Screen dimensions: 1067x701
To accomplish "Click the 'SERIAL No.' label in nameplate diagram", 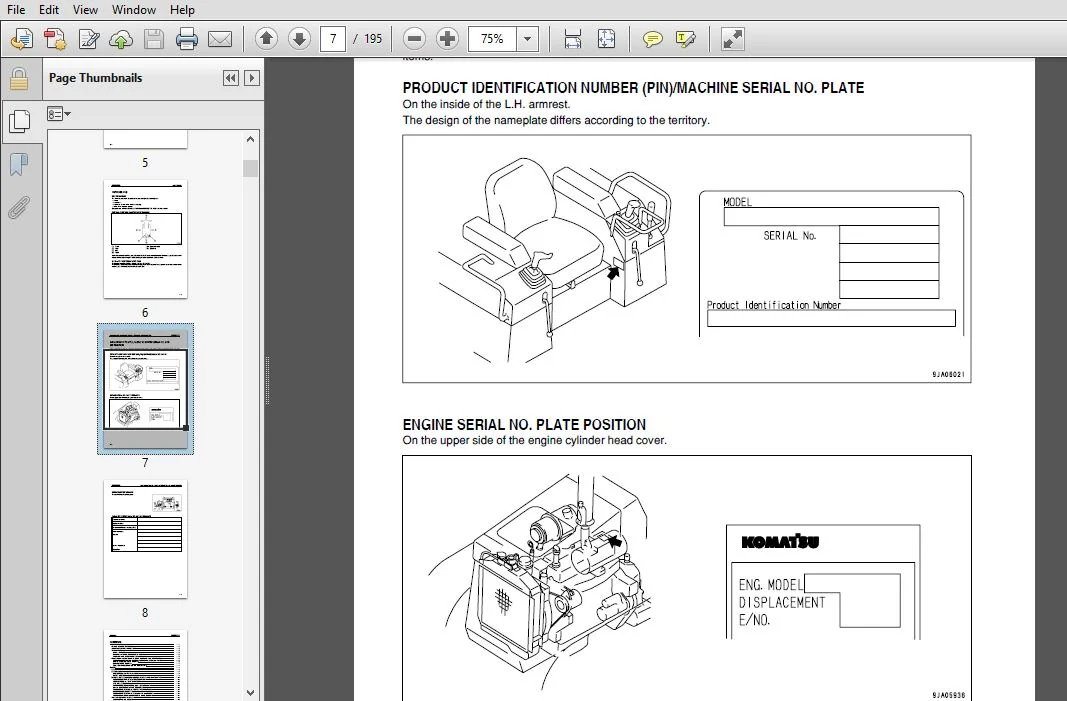I will pos(789,235).
